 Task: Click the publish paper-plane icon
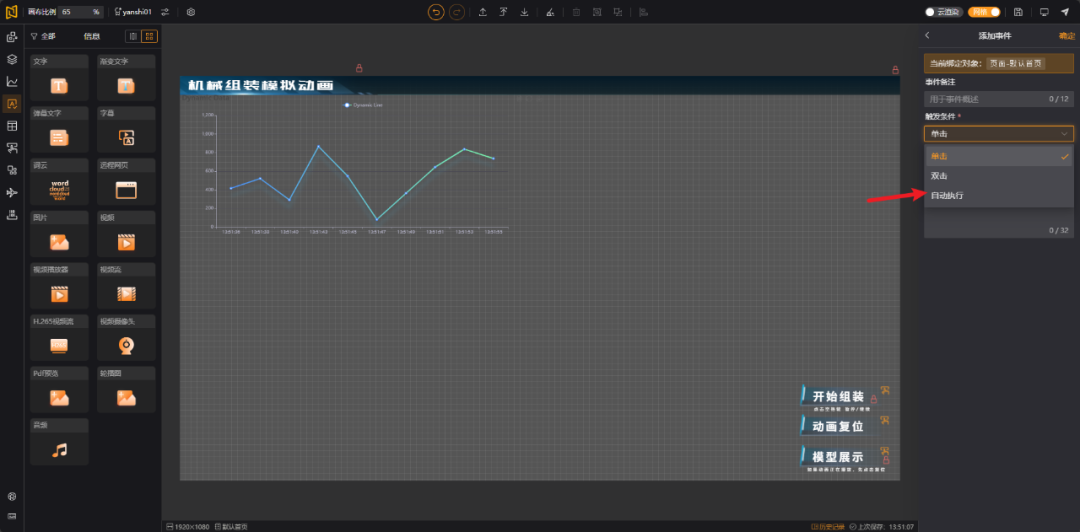coord(1065,12)
